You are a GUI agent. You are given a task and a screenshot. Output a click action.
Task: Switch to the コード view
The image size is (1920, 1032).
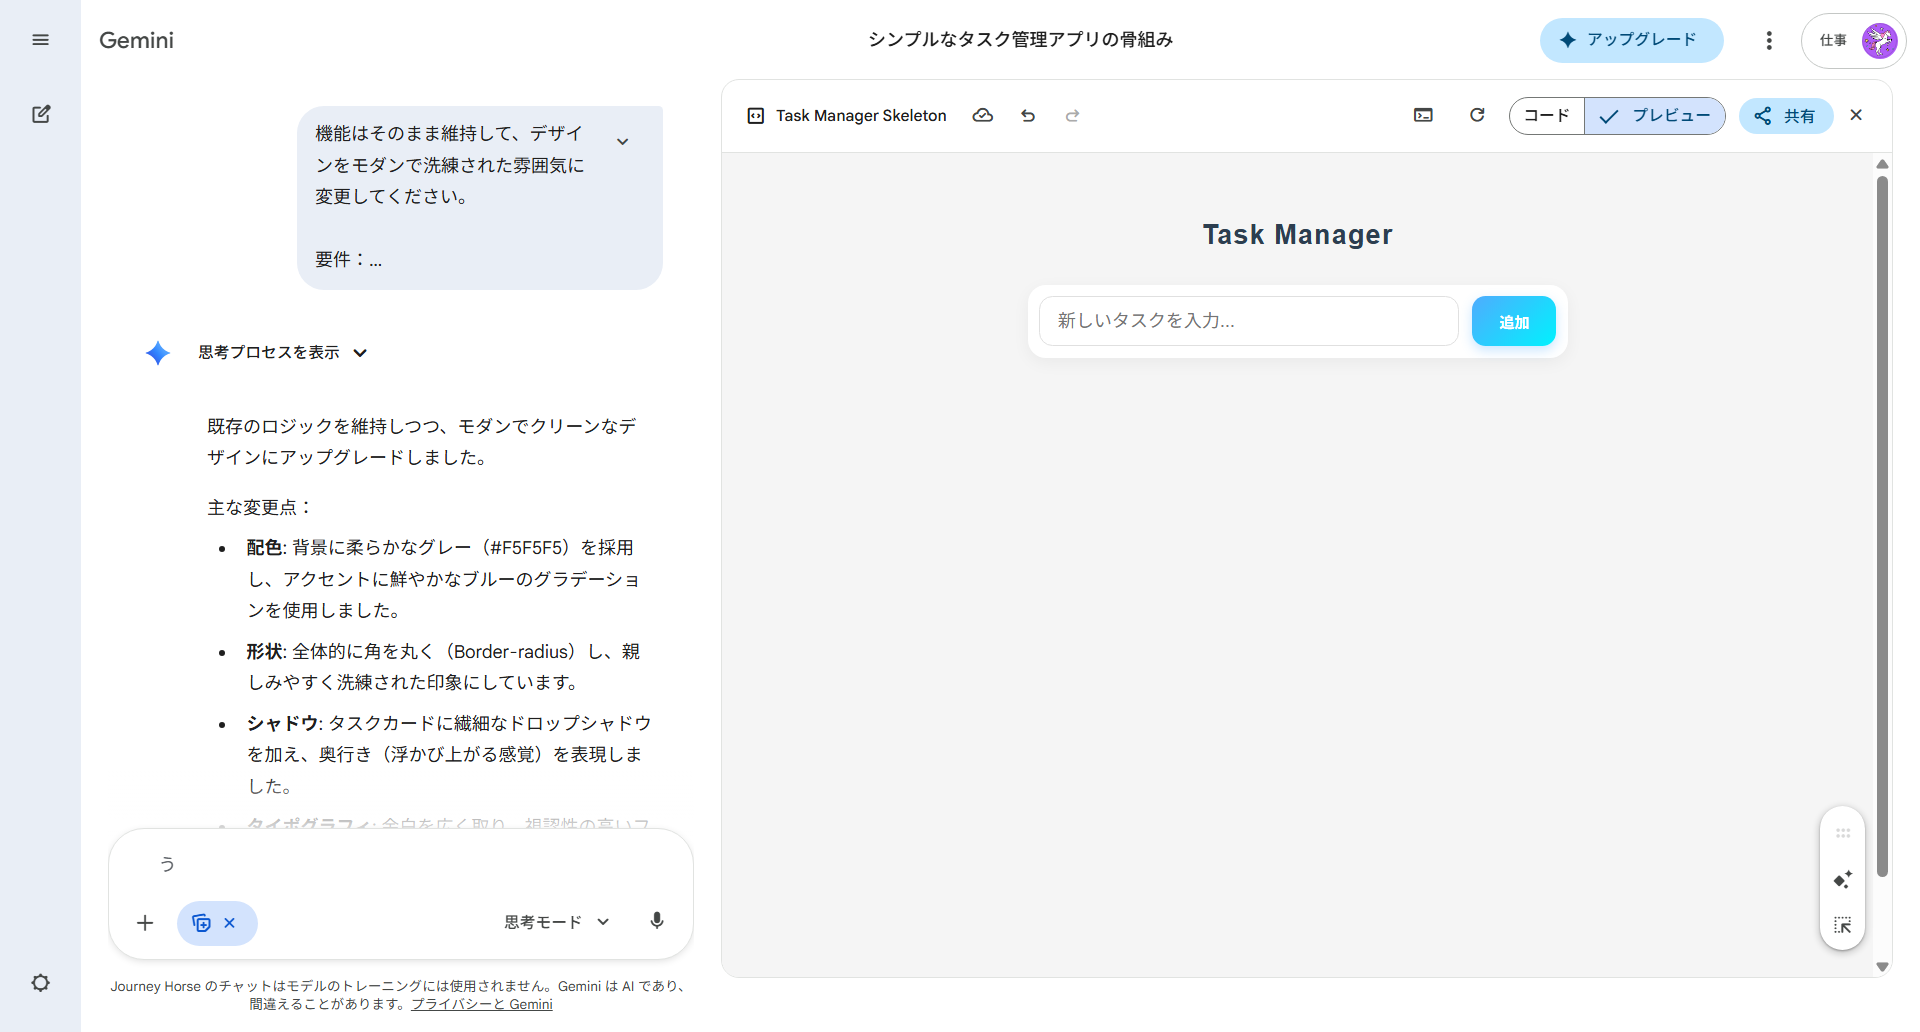tap(1545, 115)
